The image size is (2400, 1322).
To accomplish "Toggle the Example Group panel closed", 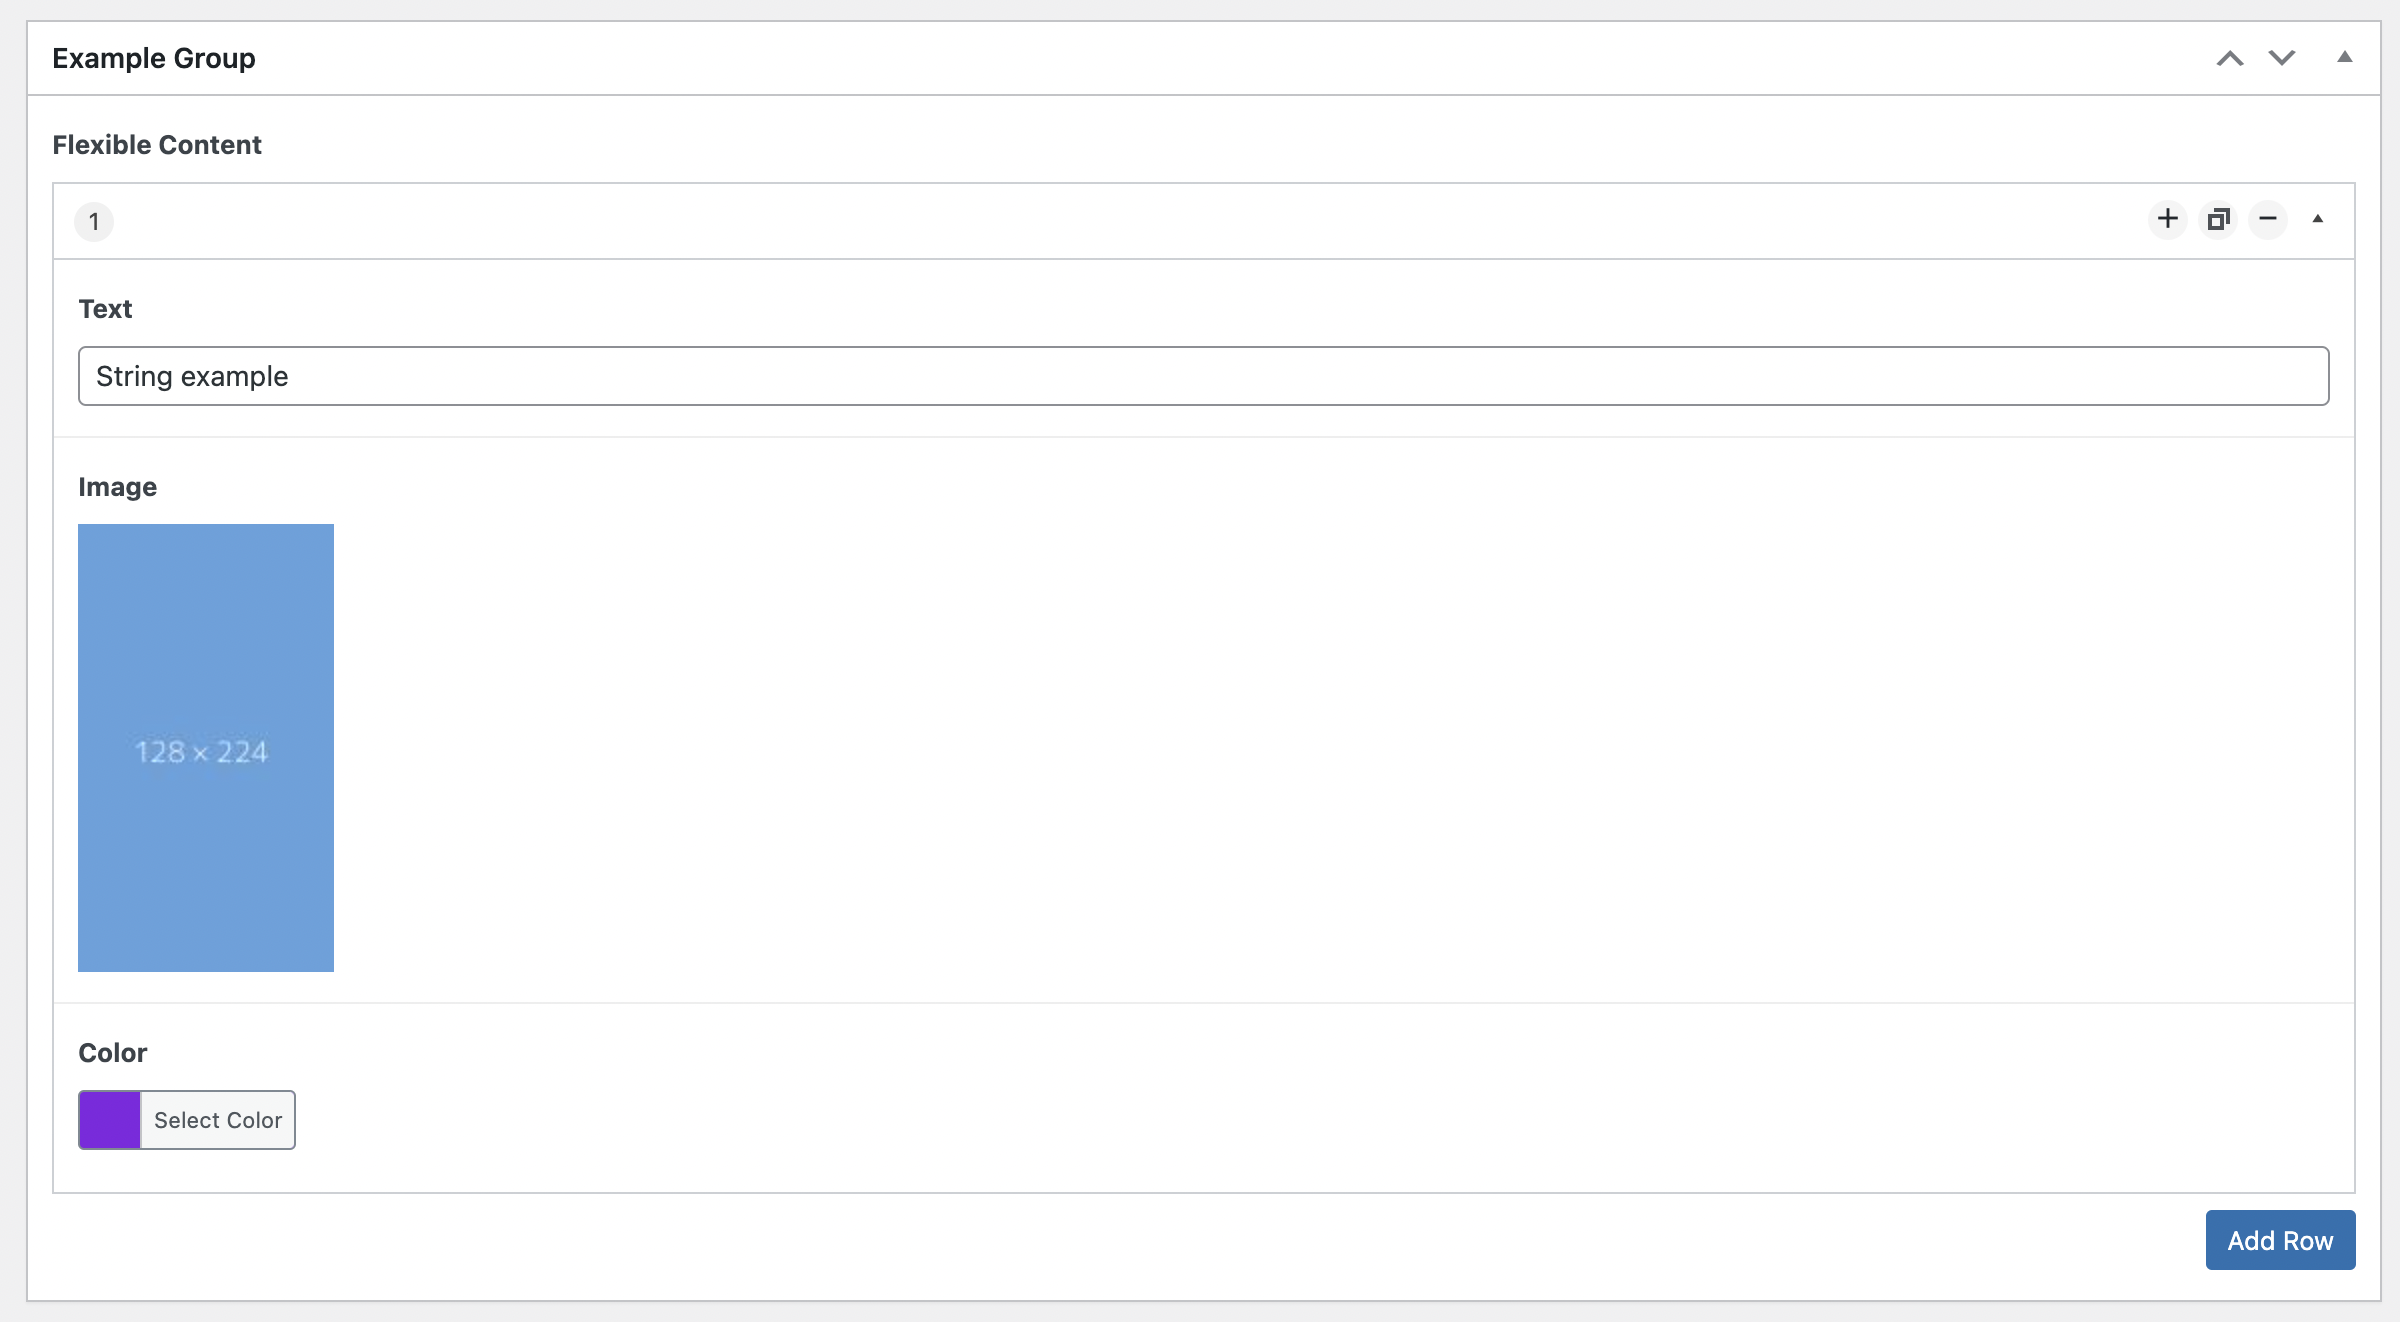I will pos(2344,58).
